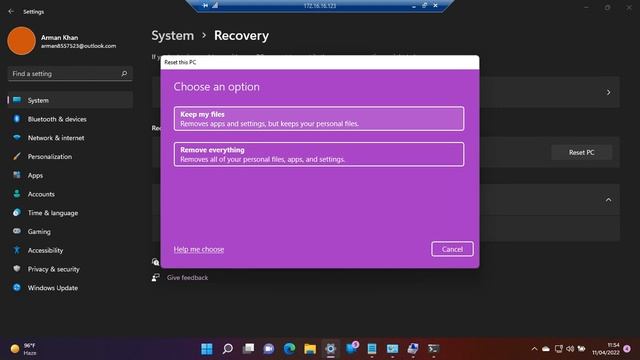Image resolution: width=640 pixels, height=360 pixels.
Task: Click the Bluetooth icon in sidebar
Action: coord(17,119)
